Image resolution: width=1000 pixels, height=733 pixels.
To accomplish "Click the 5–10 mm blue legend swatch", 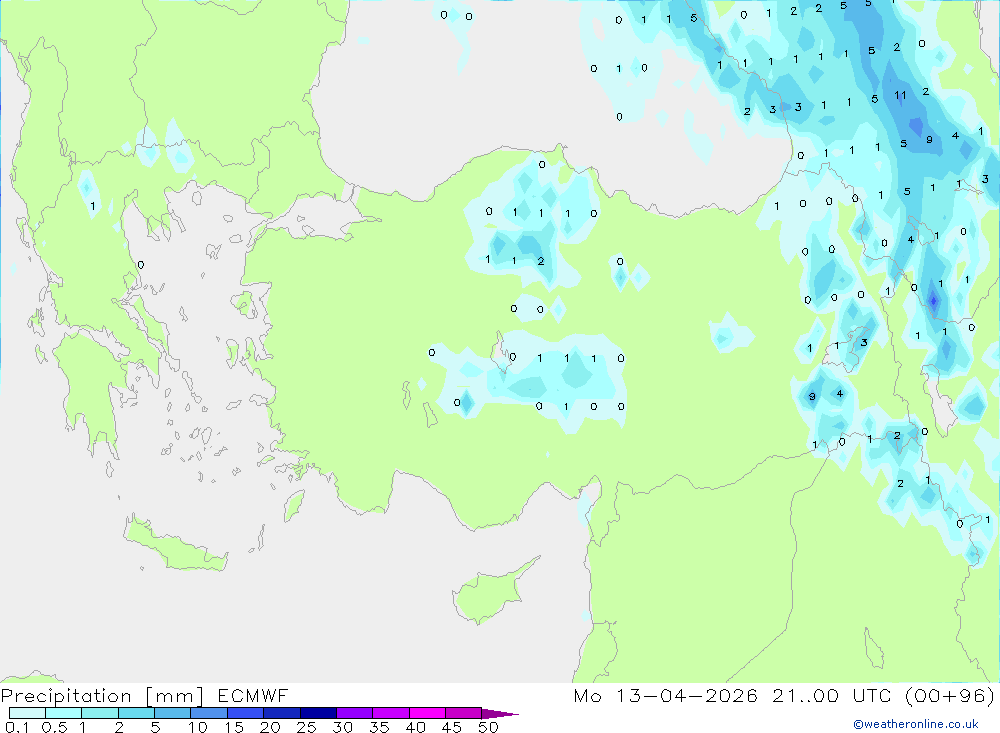I will (173, 713).
